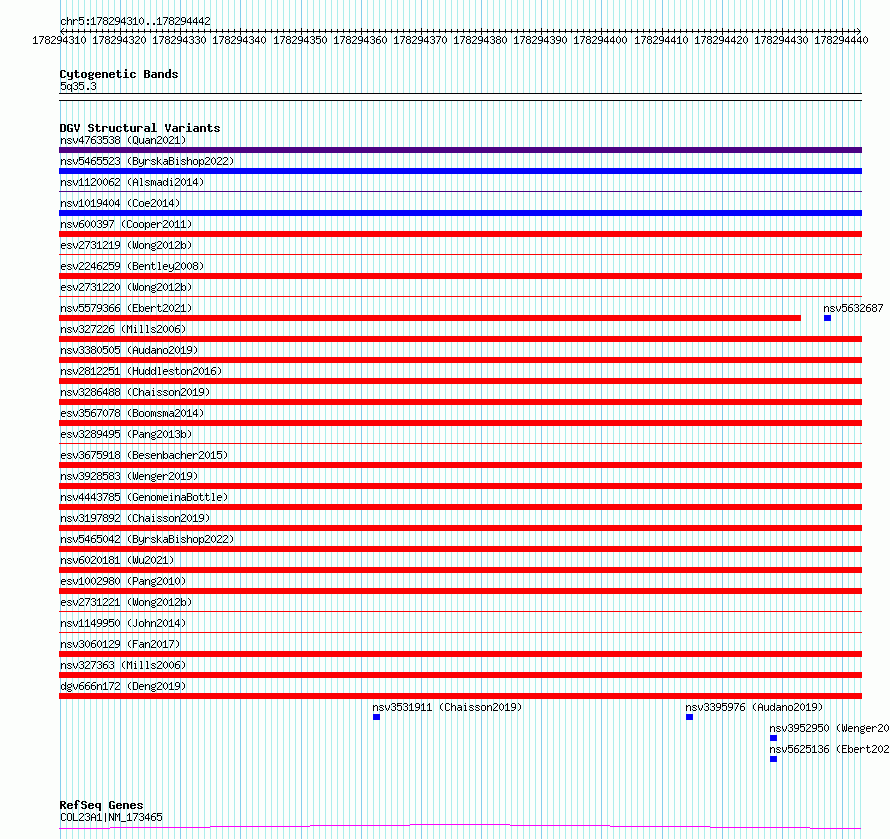Image resolution: width=890 pixels, height=839 pixels.
Task: Open nsv3952950 (Wenger) variant label
Action: pos(829,728)
